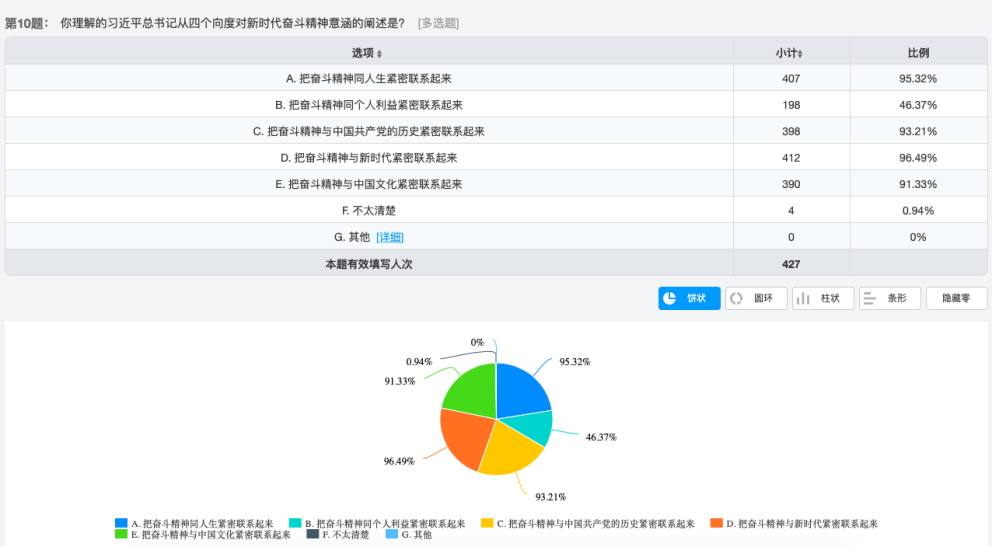
Task: Select the yellow slice of the pie chart
Action: pos(510,450)
